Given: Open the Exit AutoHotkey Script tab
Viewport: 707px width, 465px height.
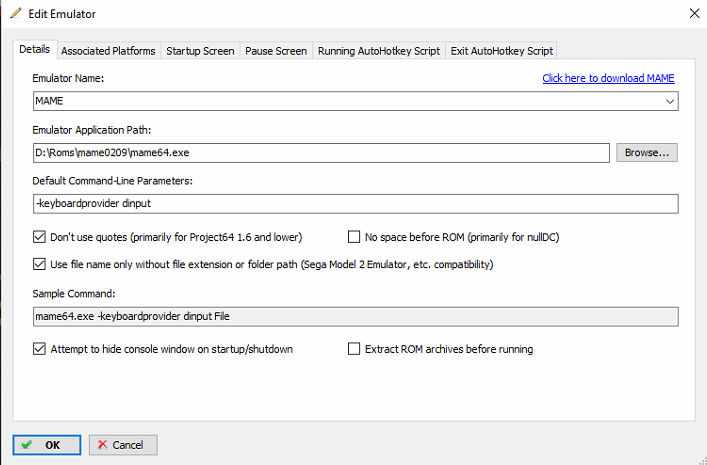Looking at the screenshot, I should click(x=501, y=51).
